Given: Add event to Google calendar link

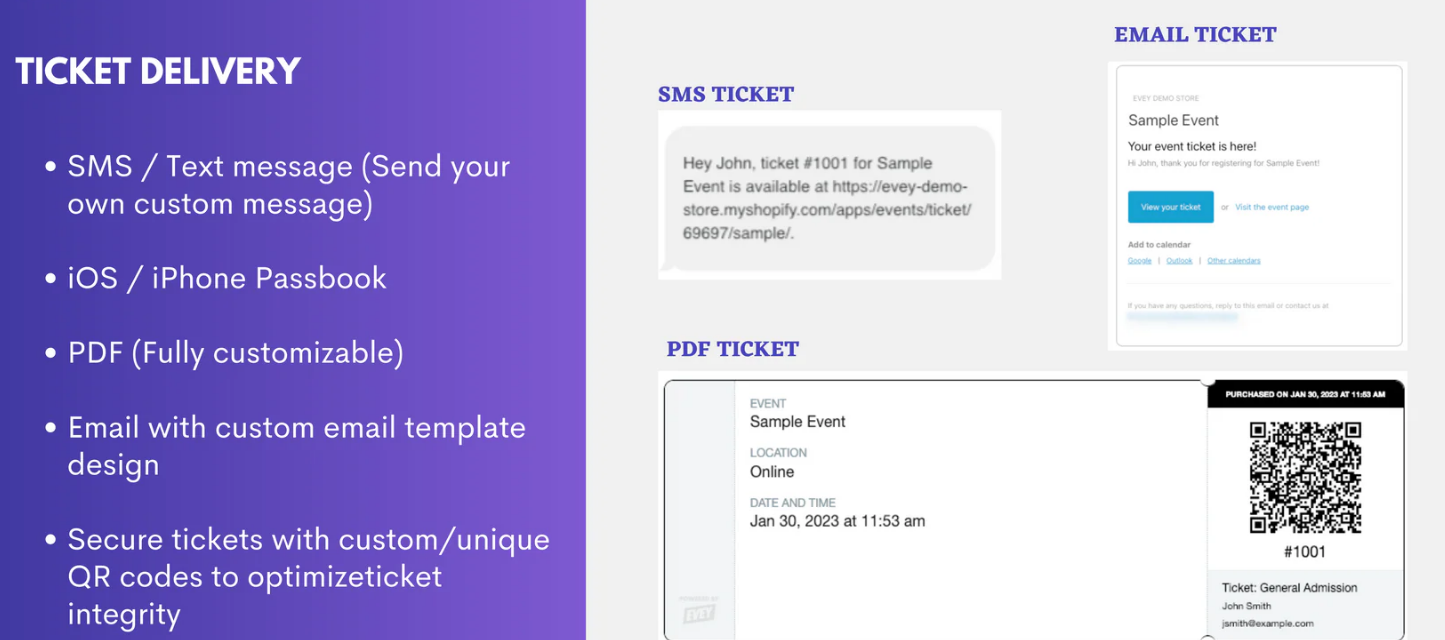Looking at the screenshot, I should (1139, 261).
